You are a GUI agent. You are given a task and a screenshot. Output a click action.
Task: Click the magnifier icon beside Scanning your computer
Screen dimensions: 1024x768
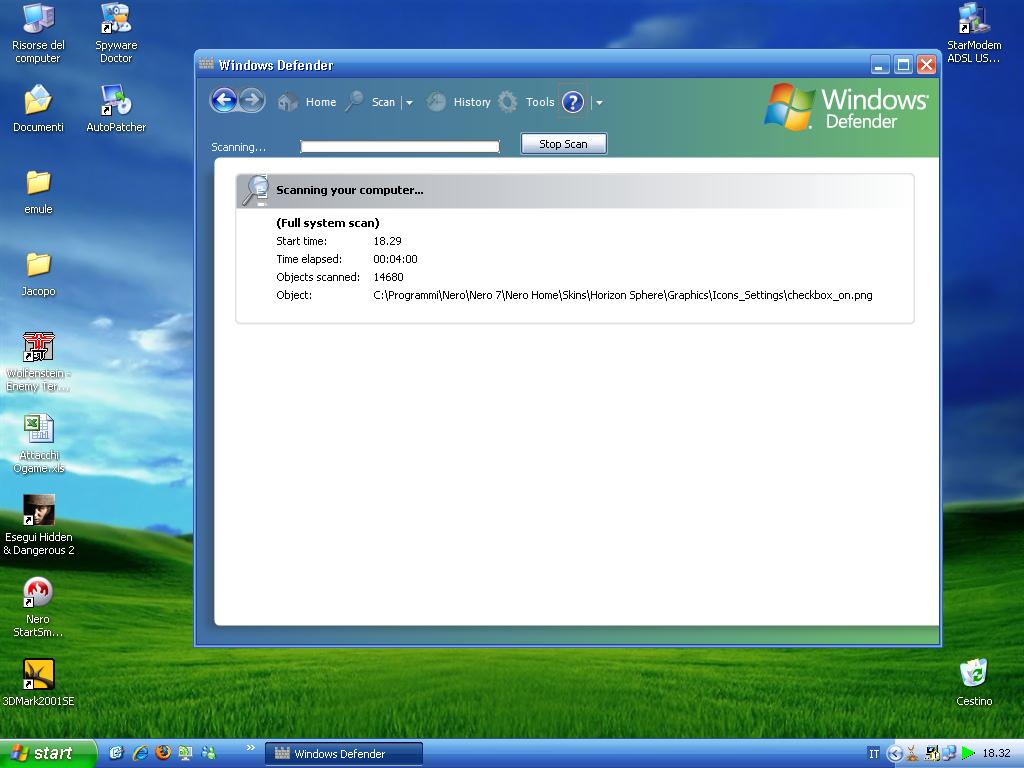click(x=255, y=190)
